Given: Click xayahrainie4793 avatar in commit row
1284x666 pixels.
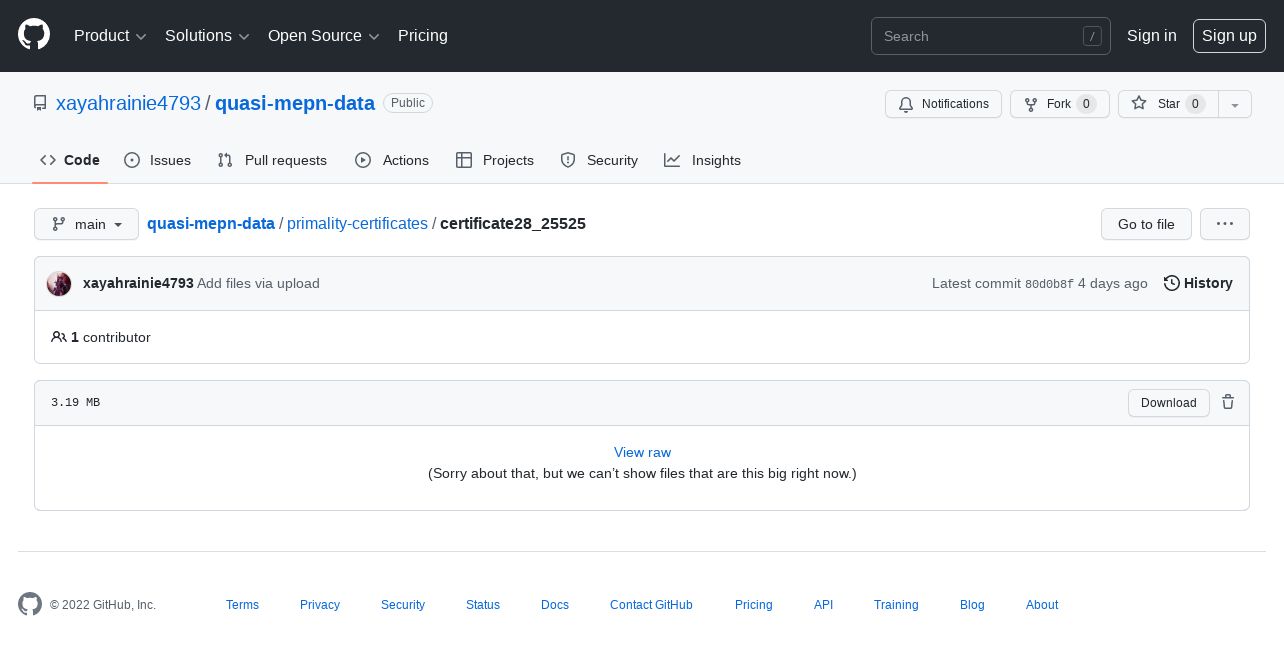Looking at the screenshot, I should (x=59, y=283).
